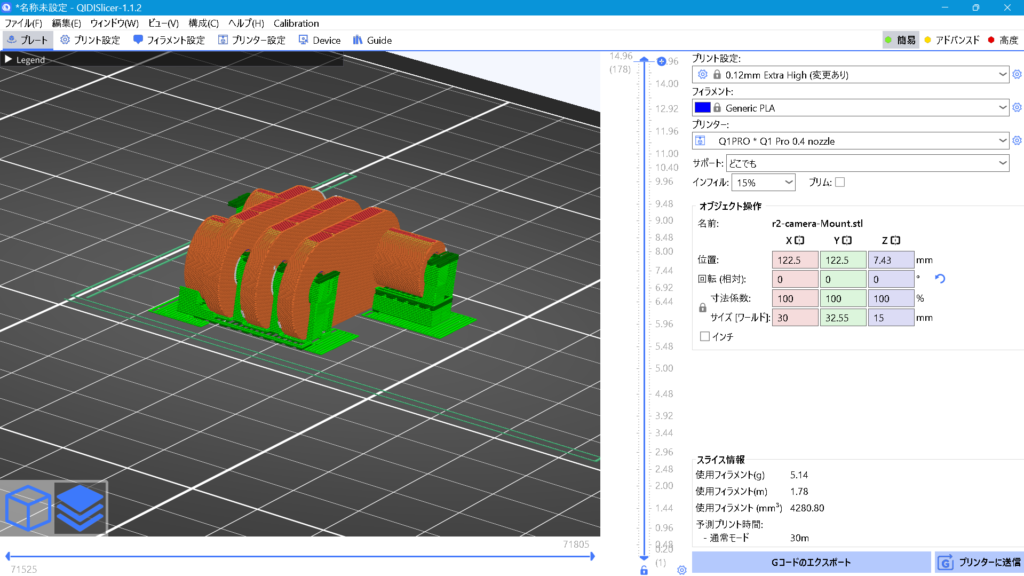Open printer settings gear beside Q1 Pro nozzle
Screen dimensions: 1024x576
(x=1017, y=141)
